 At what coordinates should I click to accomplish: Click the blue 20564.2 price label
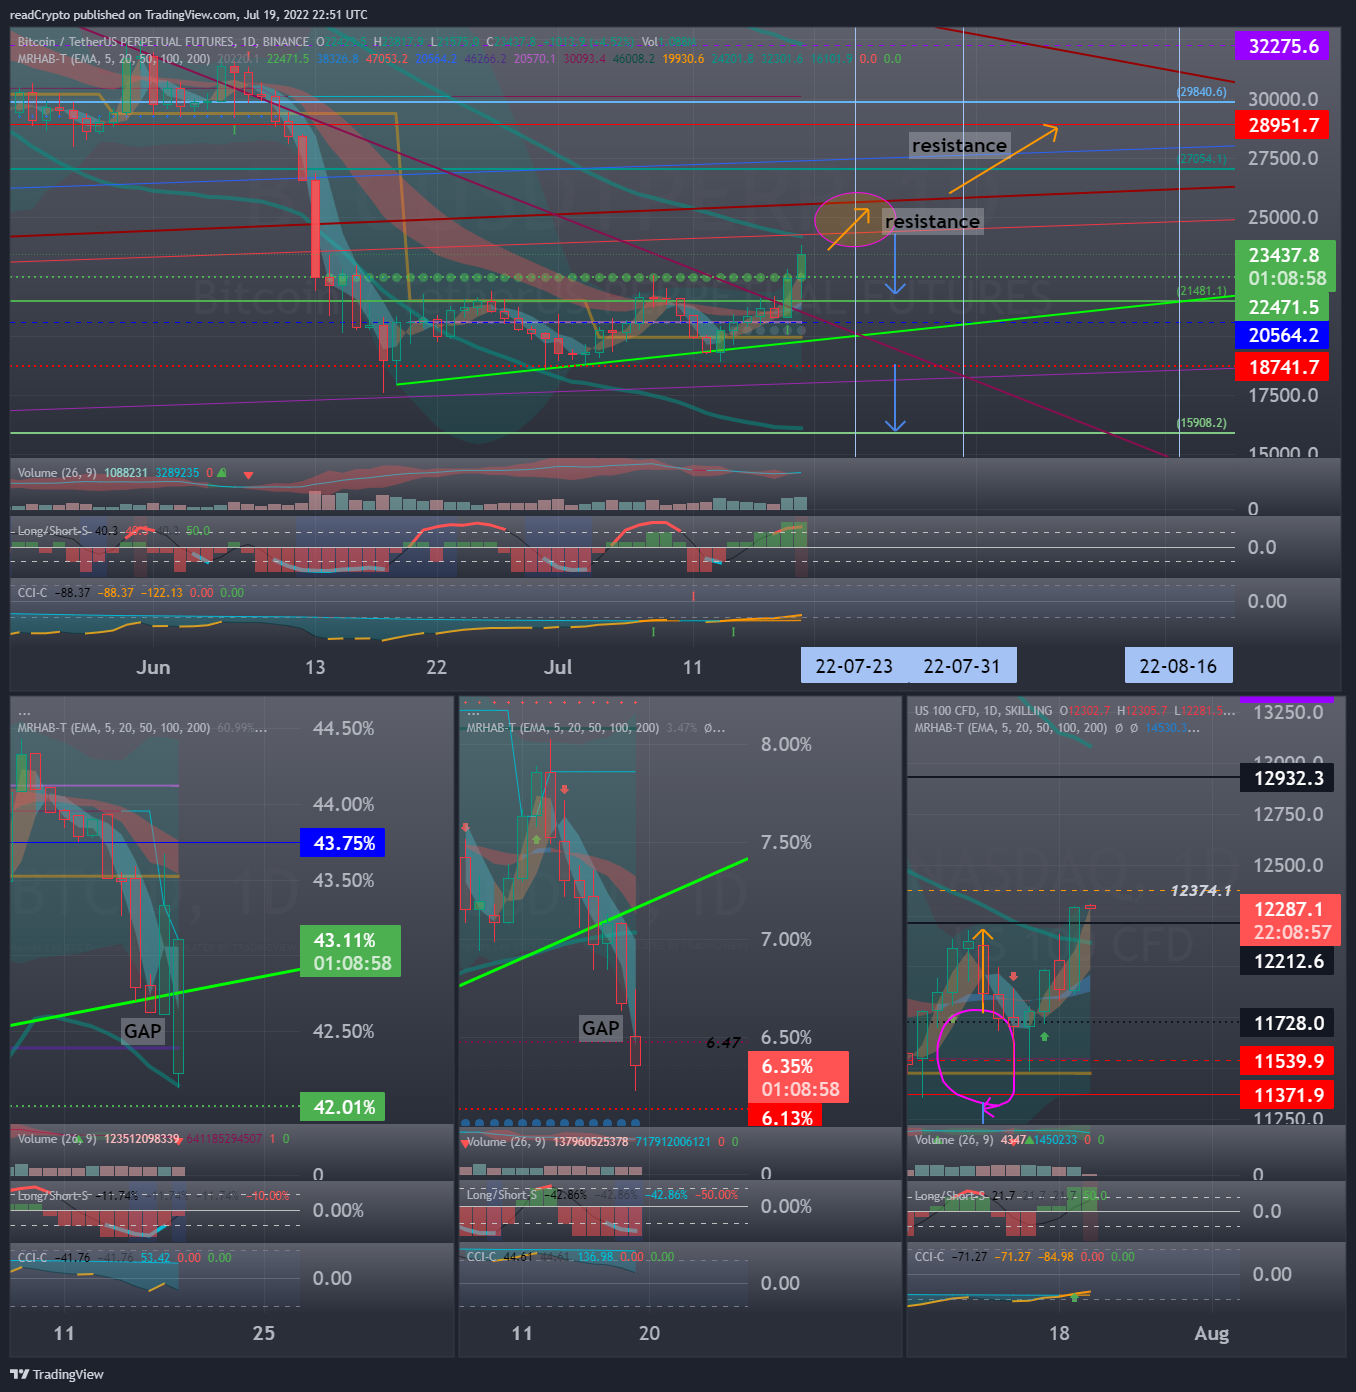(1283, 335)
